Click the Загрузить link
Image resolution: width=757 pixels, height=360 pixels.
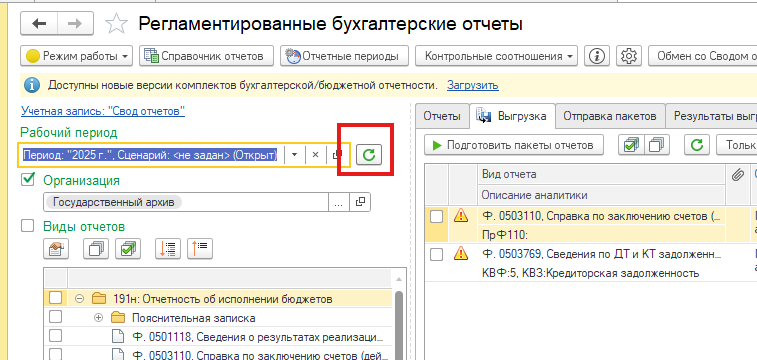pyautogui.click(x=473, y=86)
